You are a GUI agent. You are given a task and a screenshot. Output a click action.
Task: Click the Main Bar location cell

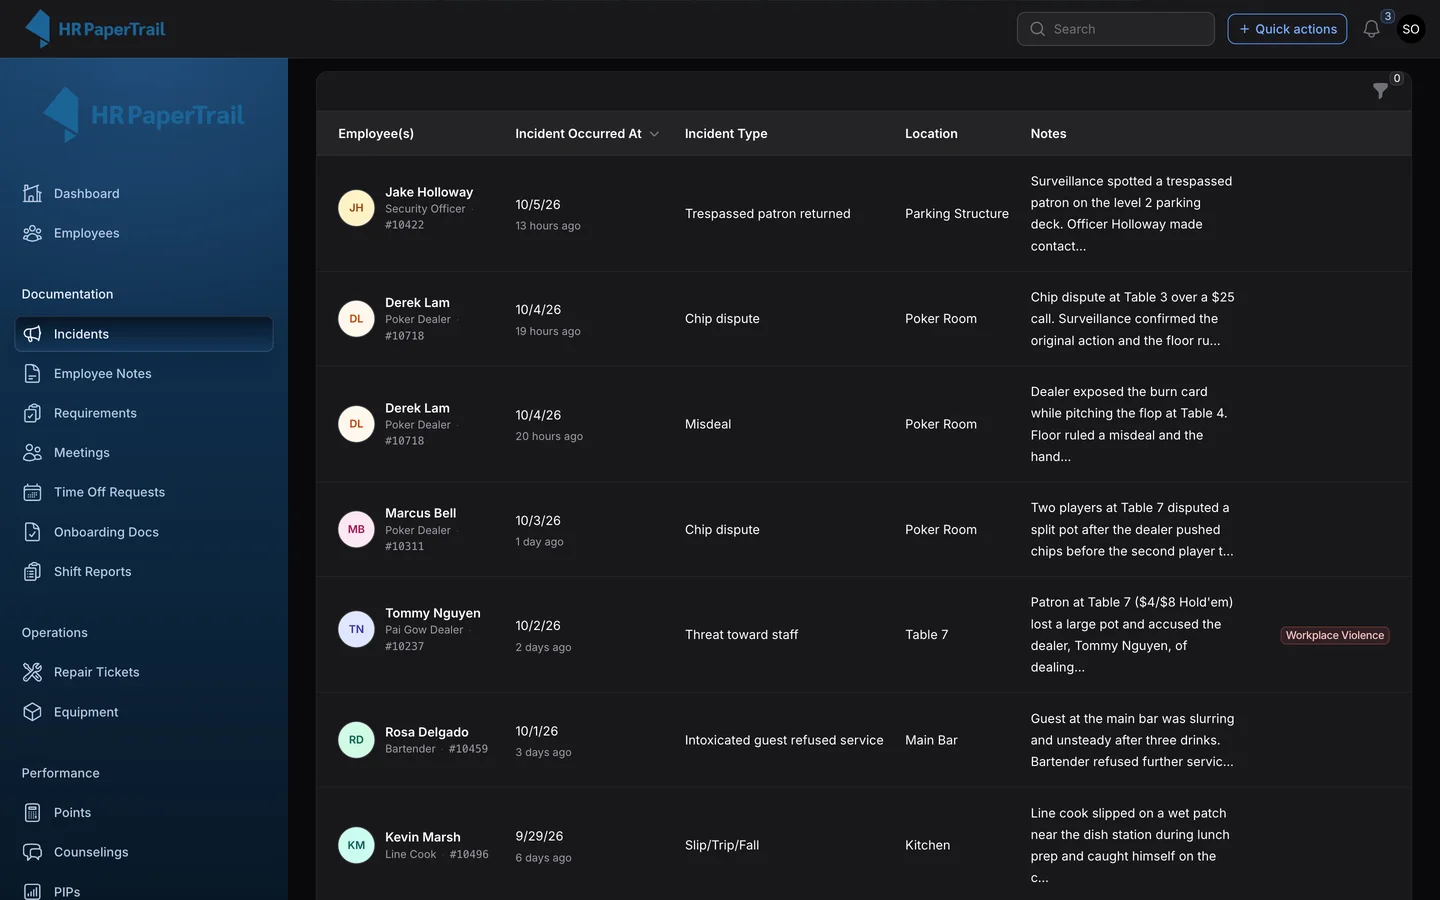click(x=931, y=740)
